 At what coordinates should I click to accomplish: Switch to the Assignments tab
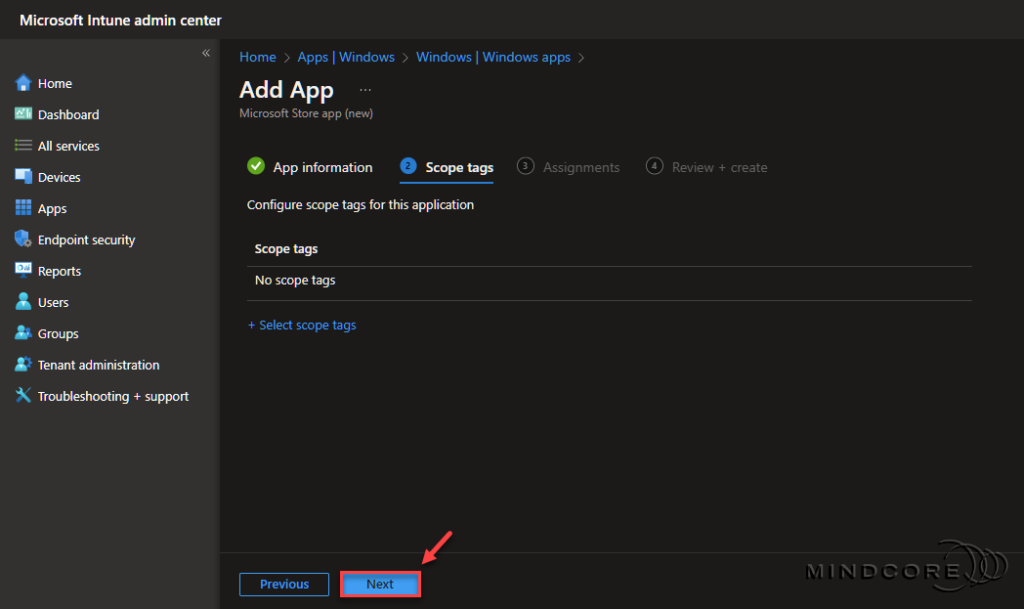[580, 167]
